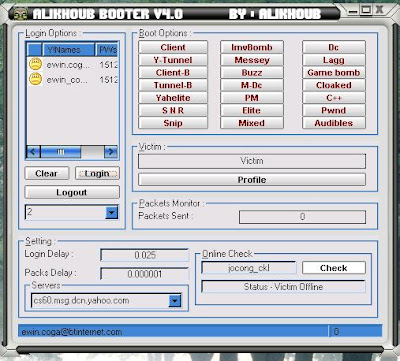This screenshot has width=400, height=361.
Task: Click the Login Delay field 0.025
Action: click(x=145, y=255)
